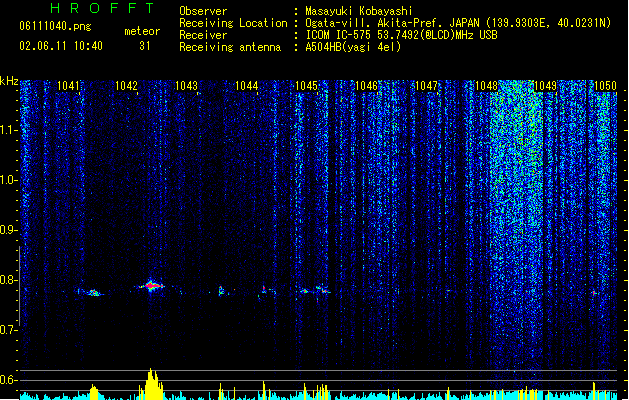This screenshot has width=629, height=400.
Task: Click the date stamp 02.06.11 10:40
Action: click(61, 46)
